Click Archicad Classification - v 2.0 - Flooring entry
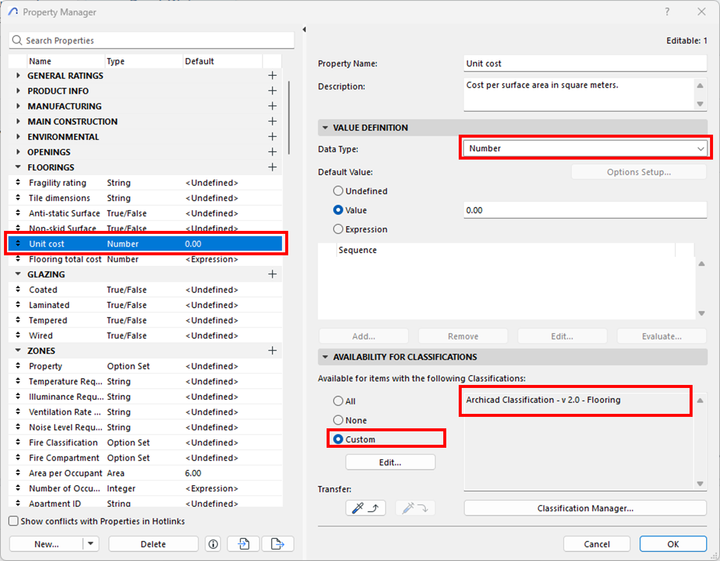Image resolution: width=720 pixels, height=561 pixels. (x=543, y=400)
